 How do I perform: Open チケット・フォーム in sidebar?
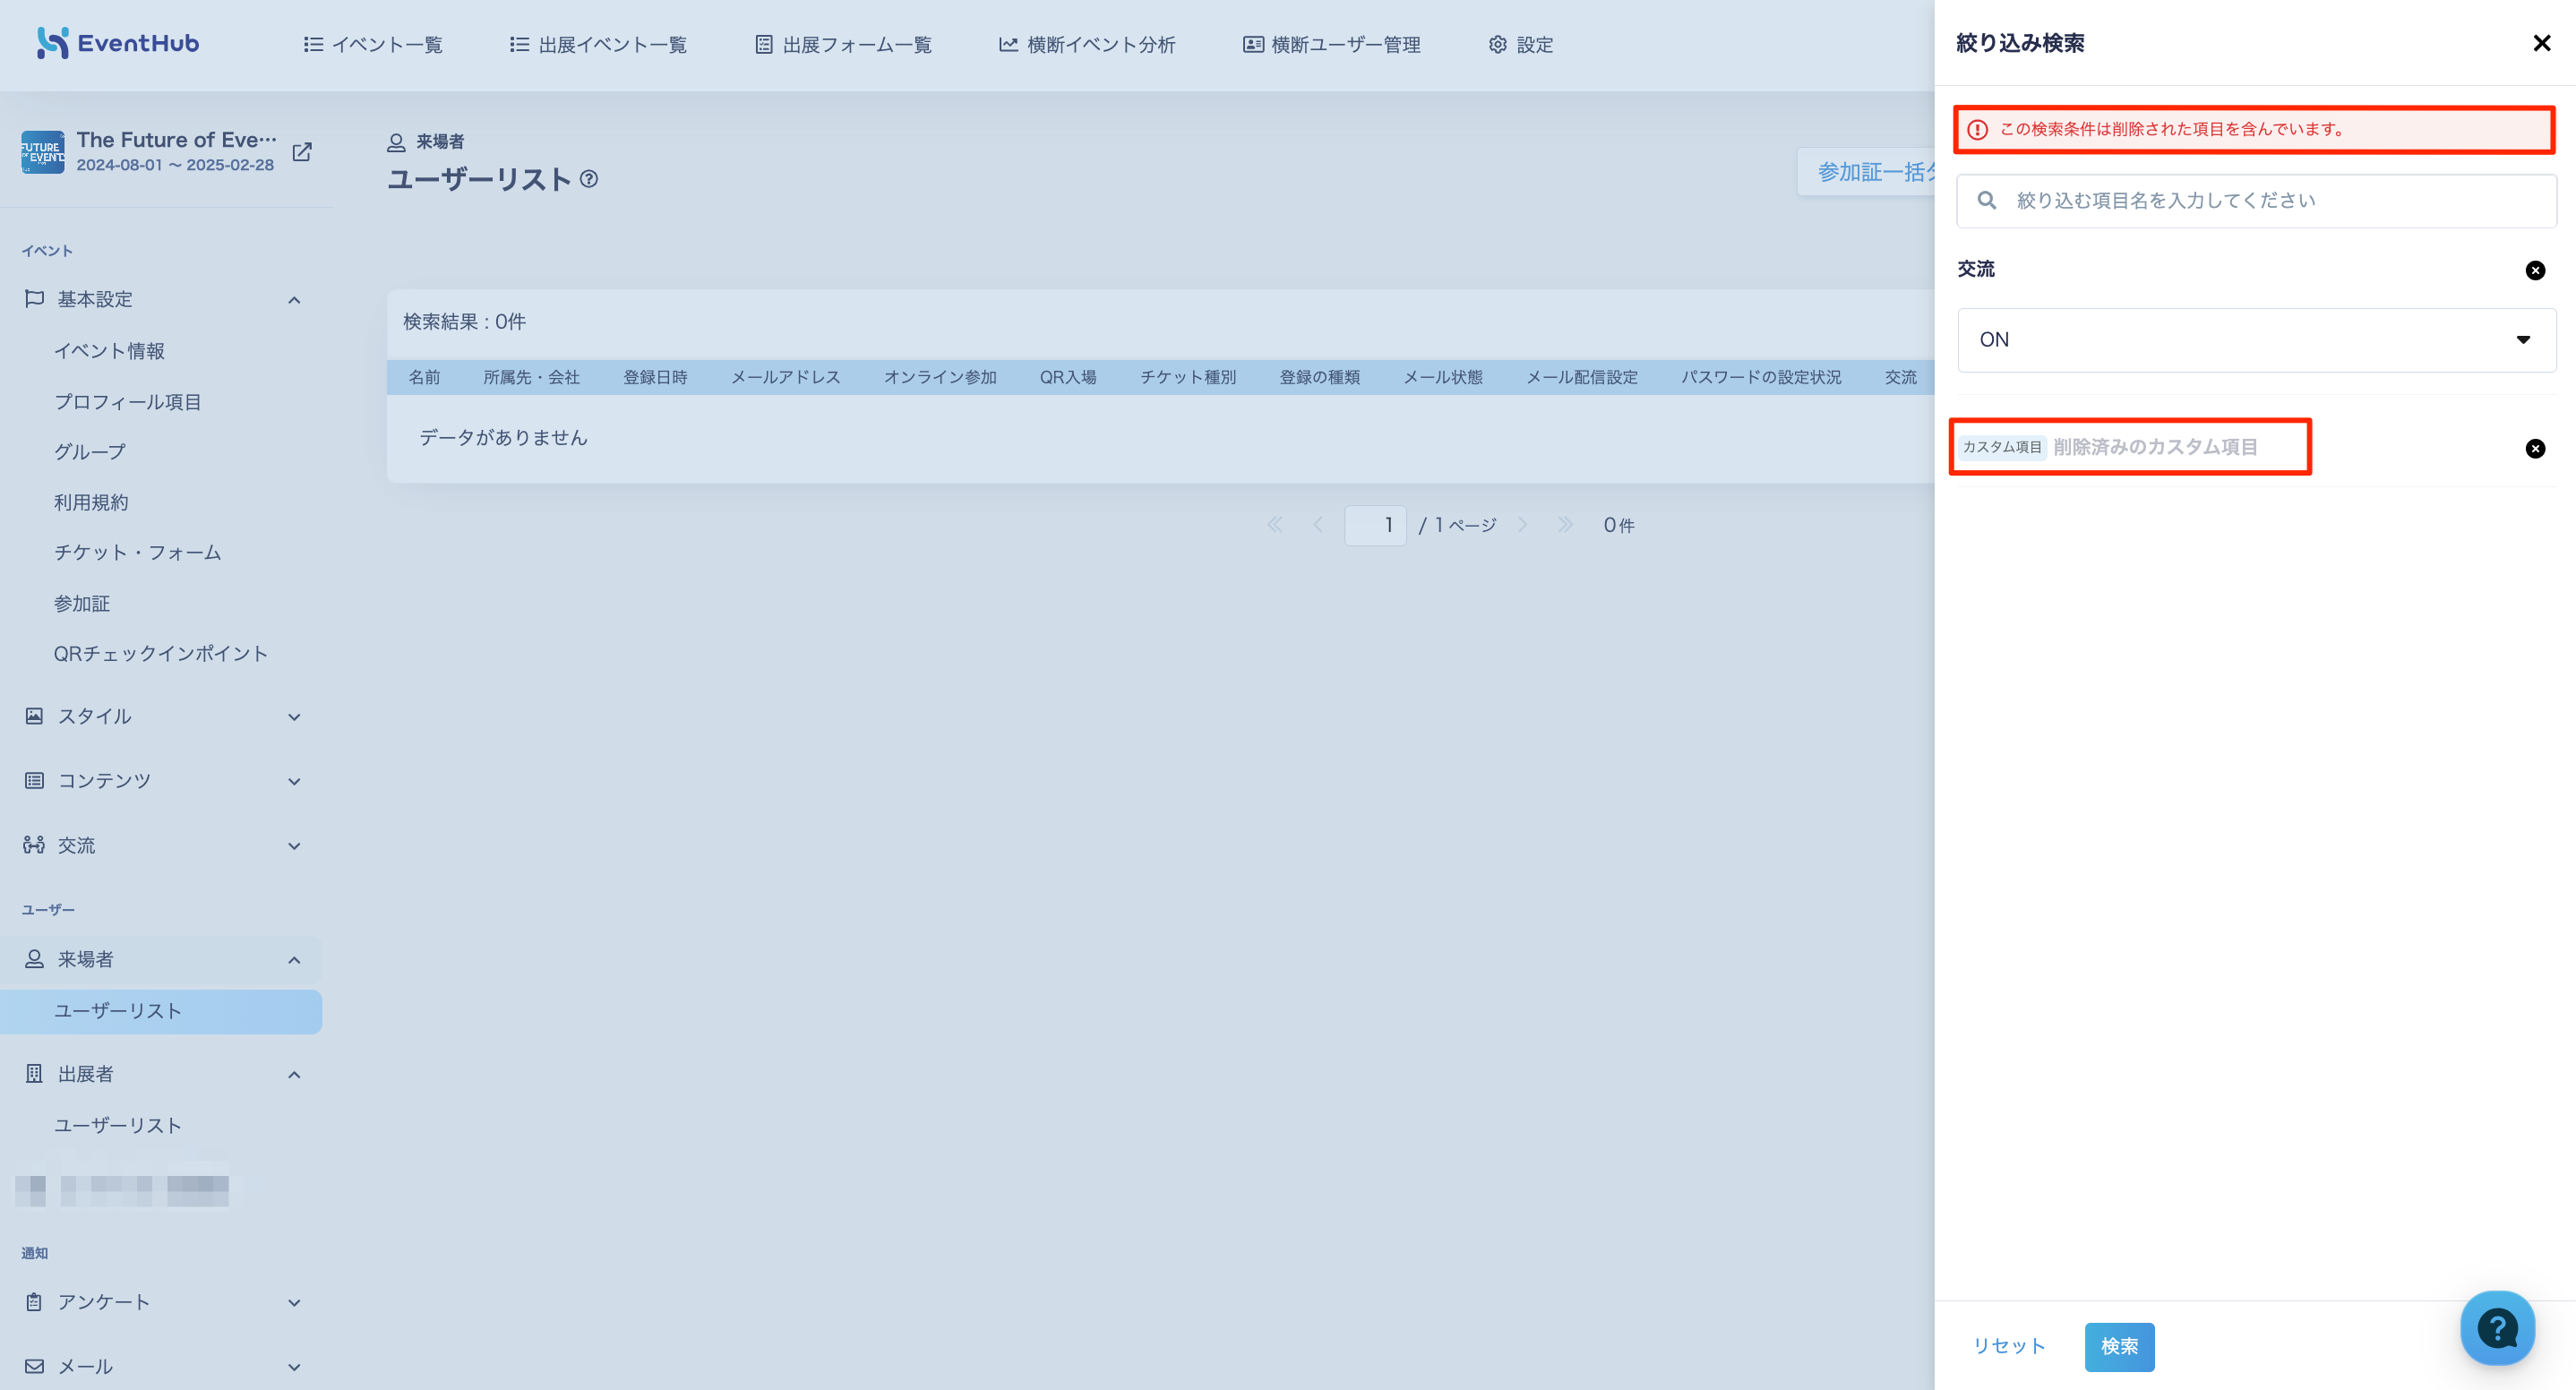coord(138,552)
